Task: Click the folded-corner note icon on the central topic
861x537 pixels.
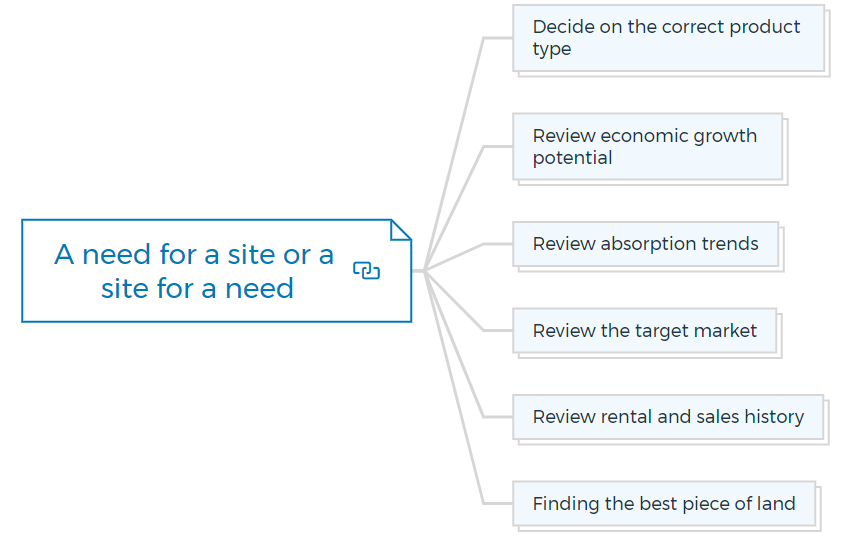Action: point(401,230)
